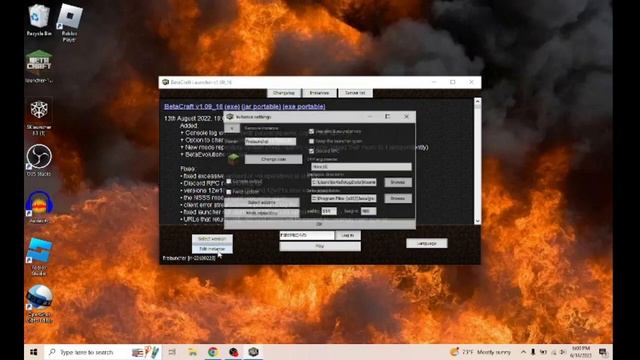Click the game directory path field
This screenshot has width=640, height=360.
344,182
